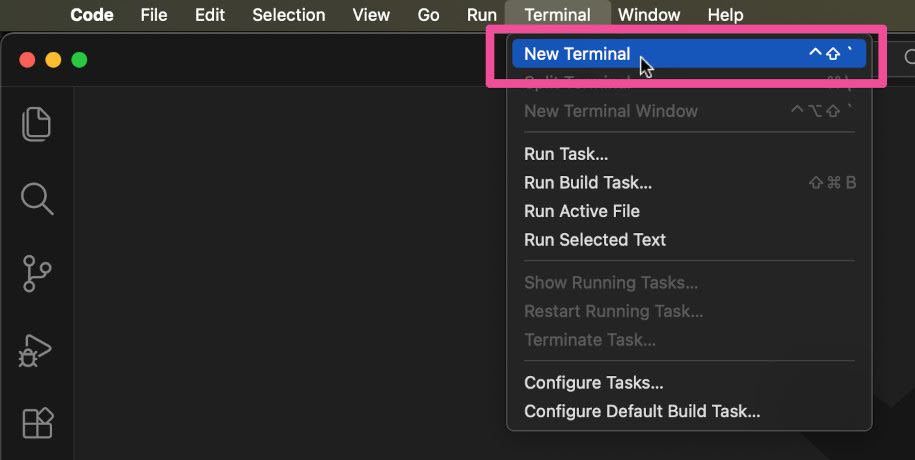Open the Edit menu
Screen dimensions: 915x460
(x=210, y=15)
